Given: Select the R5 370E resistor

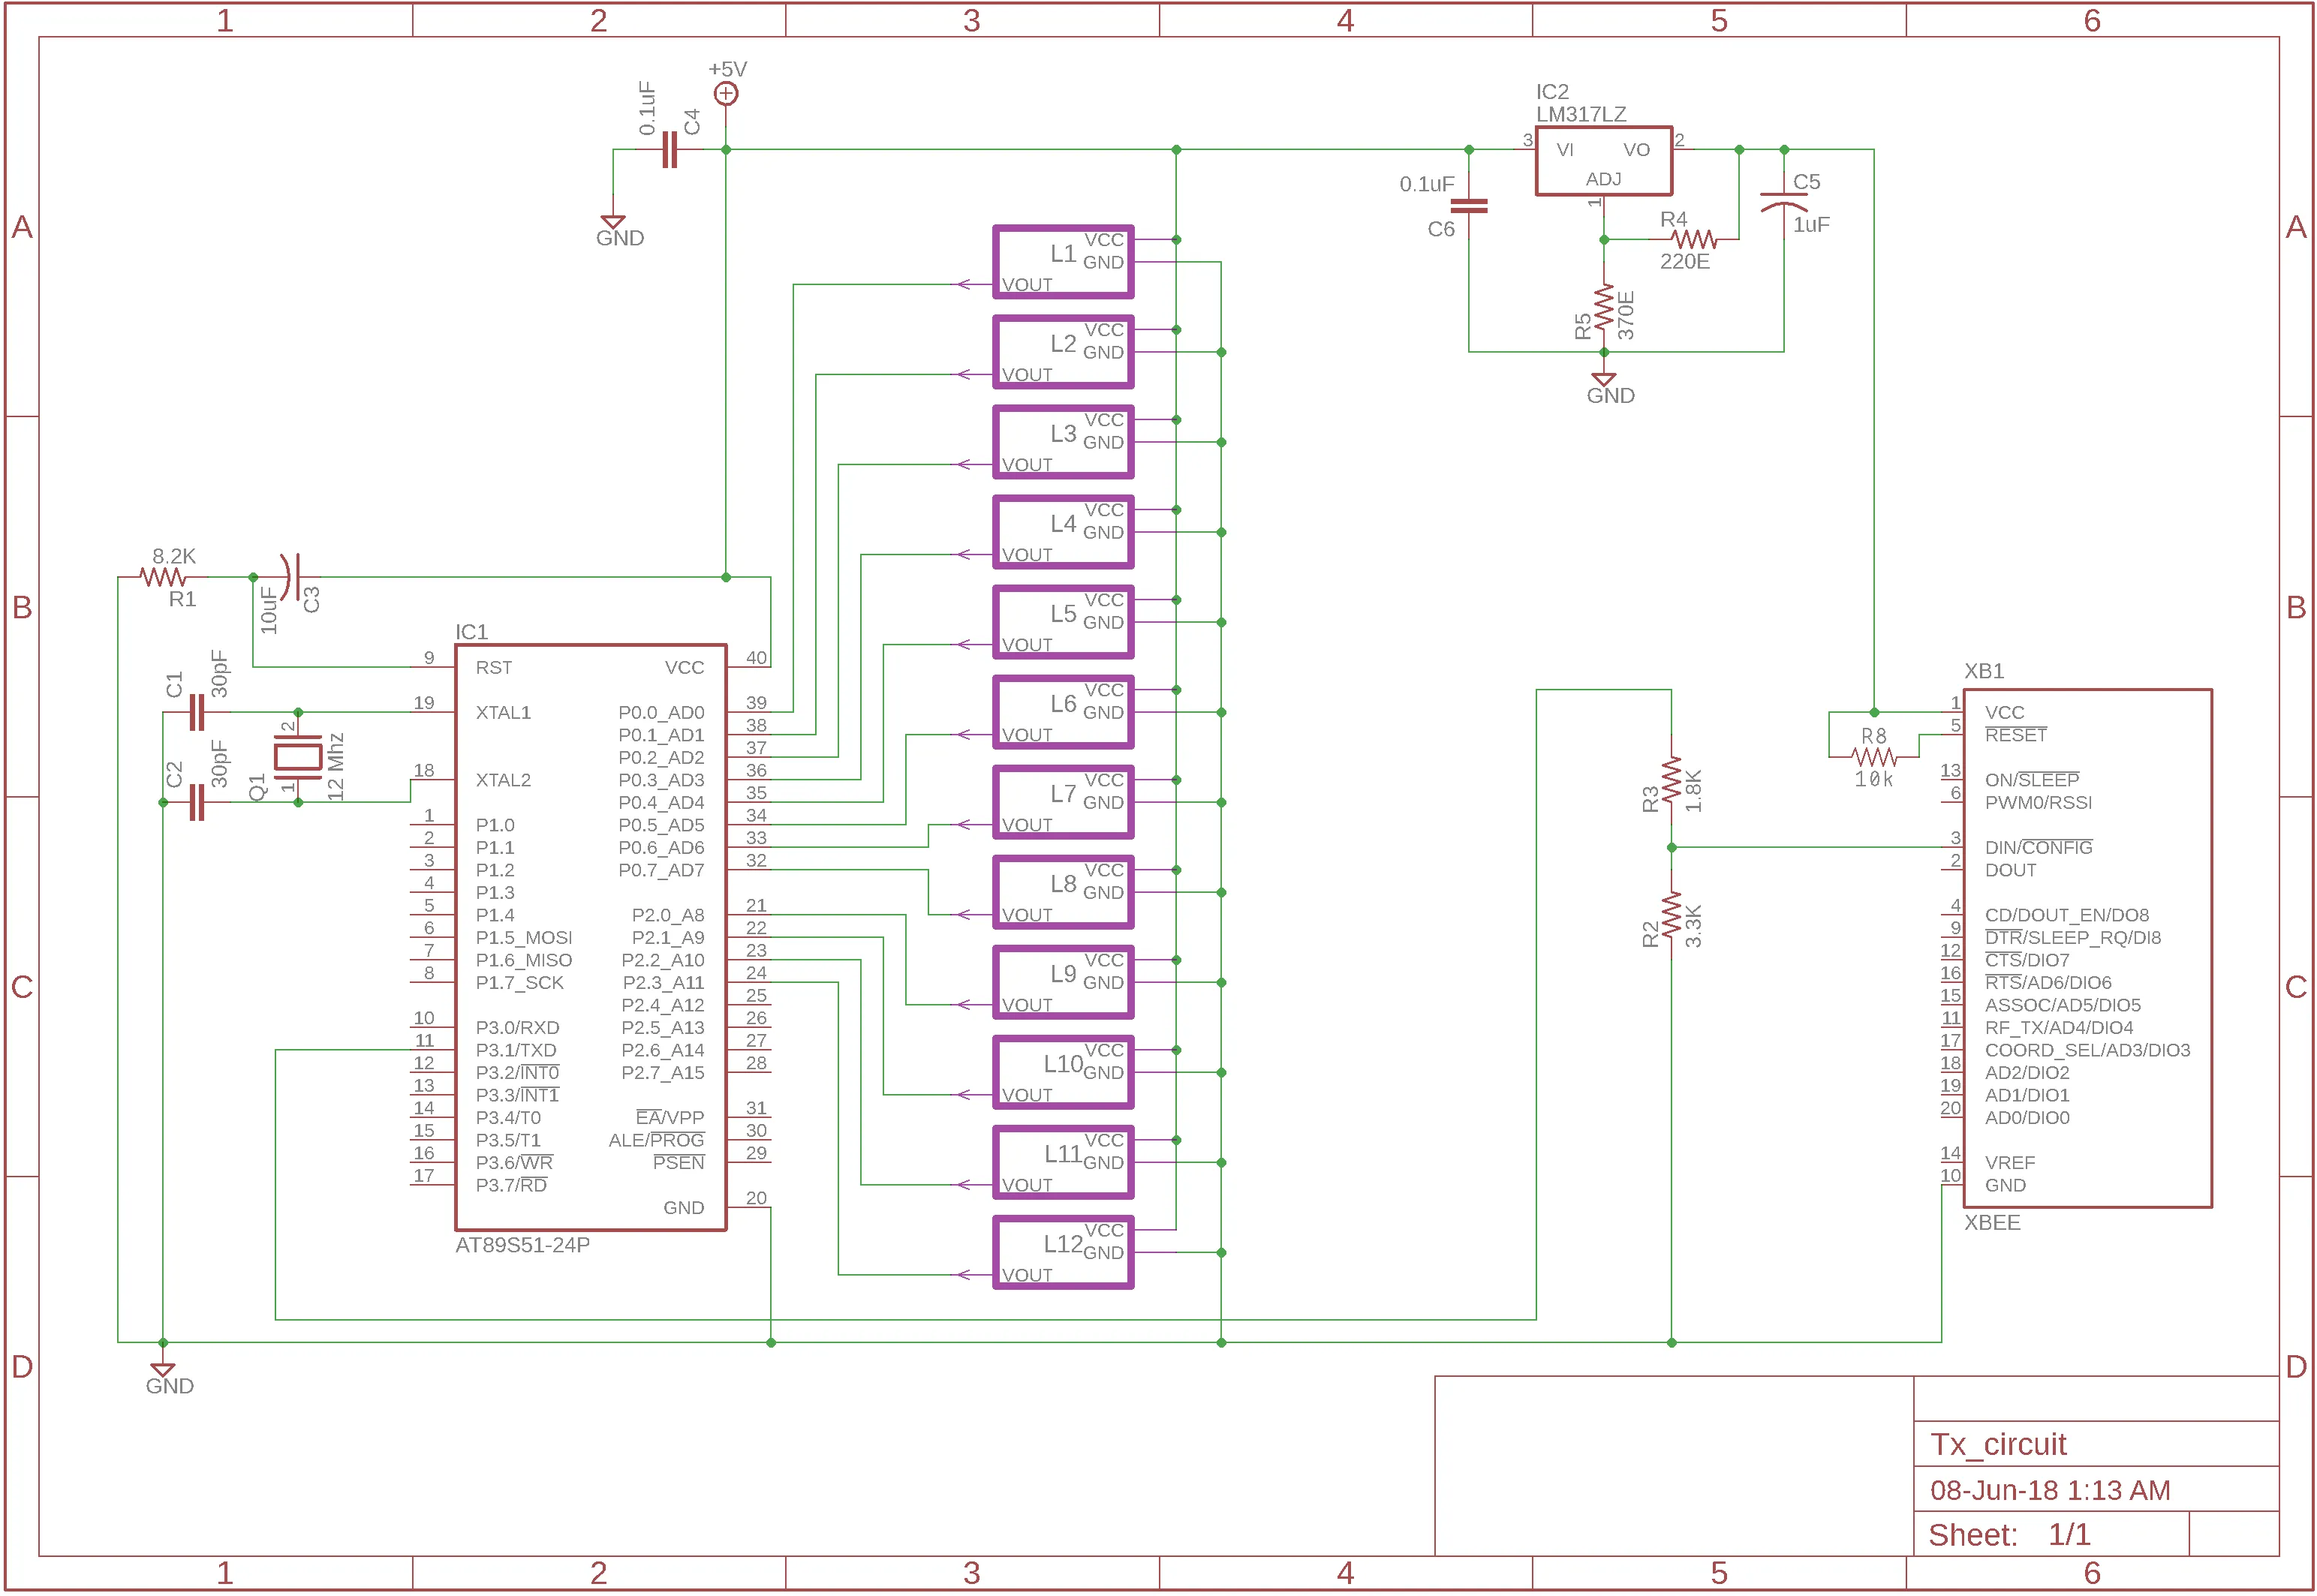Looking at the screenshot, I should [x=1603, y=307].
